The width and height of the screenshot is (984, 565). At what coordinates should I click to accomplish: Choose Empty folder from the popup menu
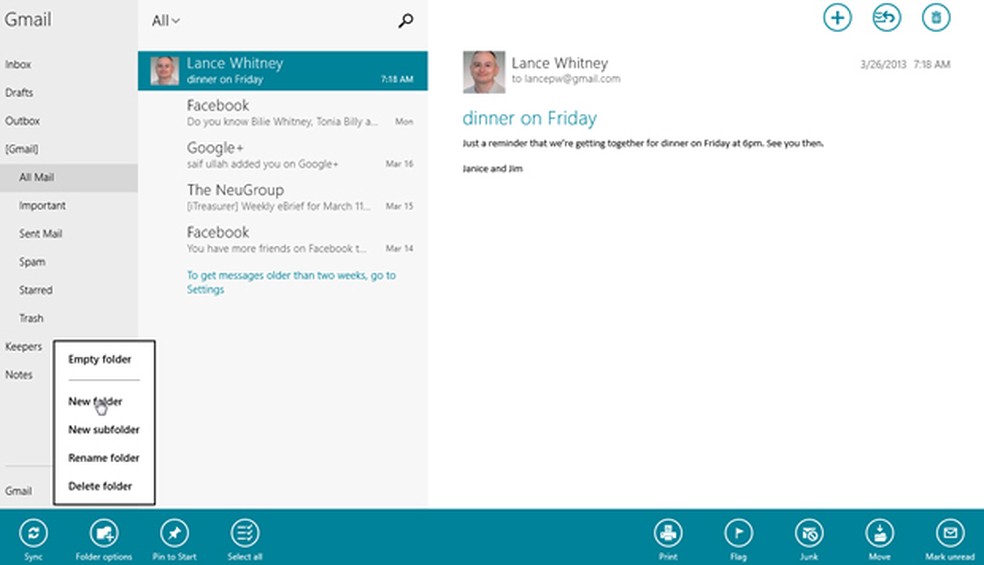click(x=100, y=359)
